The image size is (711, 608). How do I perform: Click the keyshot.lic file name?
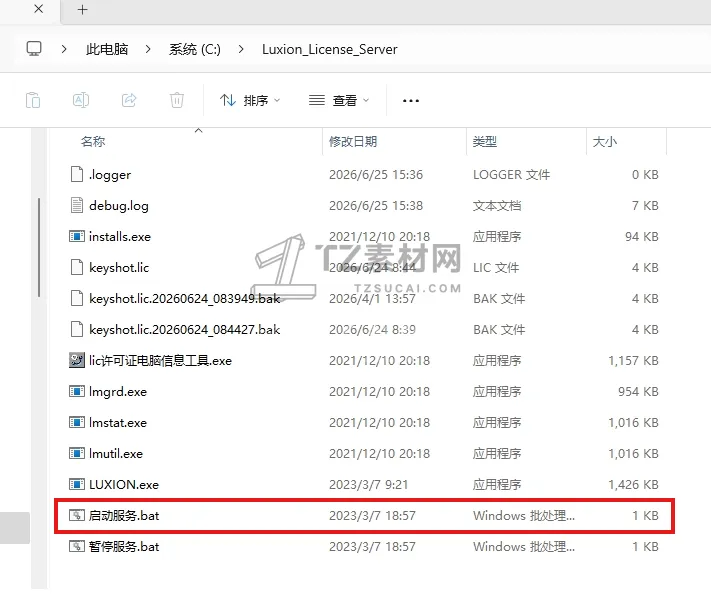(x=119, y=268)
